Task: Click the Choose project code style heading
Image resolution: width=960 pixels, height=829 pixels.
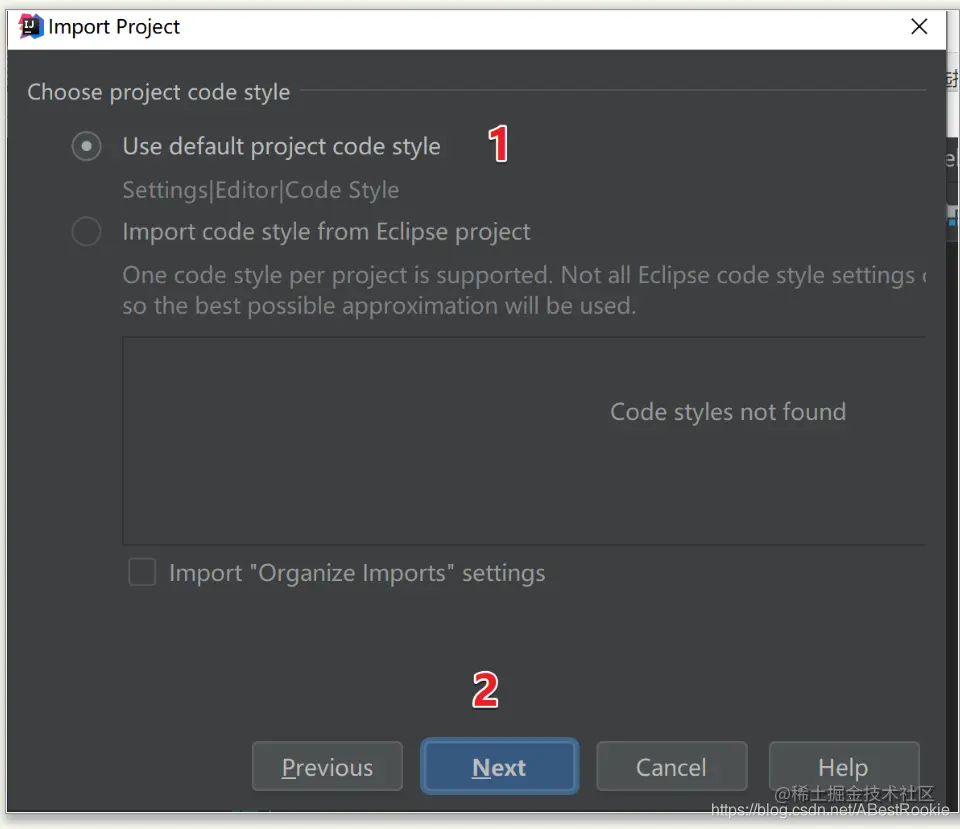Action: (x=159, y=92)
